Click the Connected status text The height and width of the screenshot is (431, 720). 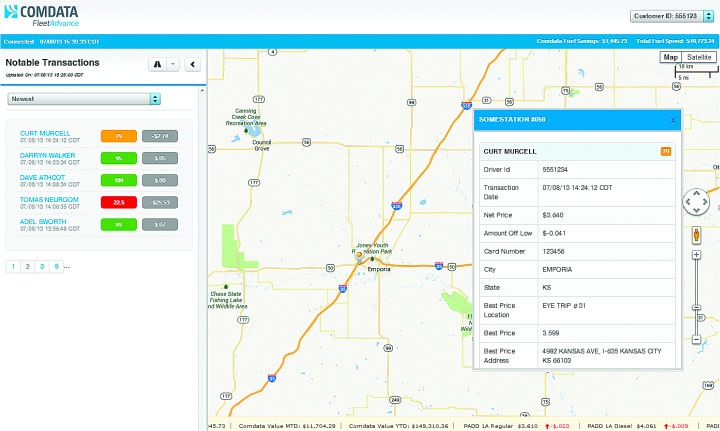[19, 41]
